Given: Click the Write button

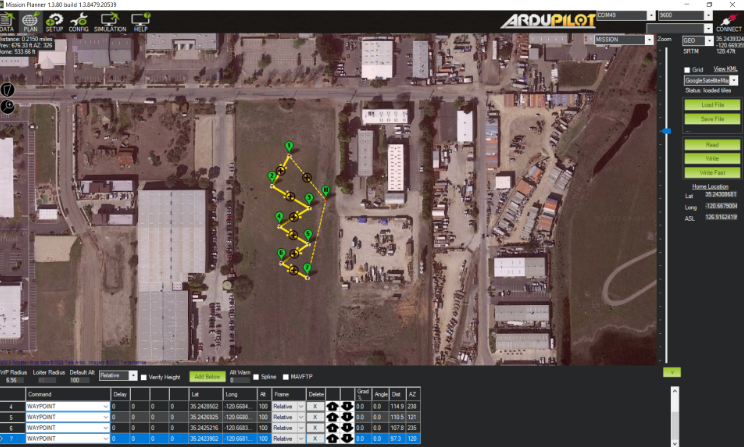Looking at the screenshot, I should click(712, 158).
